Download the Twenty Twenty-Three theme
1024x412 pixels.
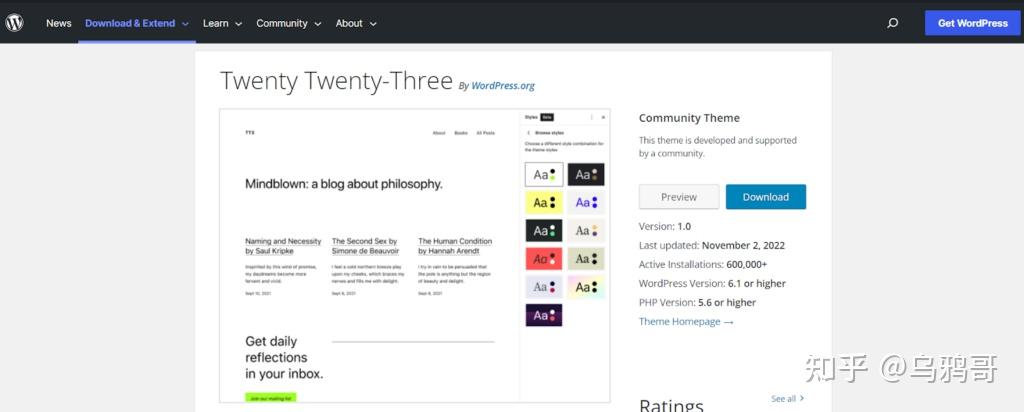765,197
